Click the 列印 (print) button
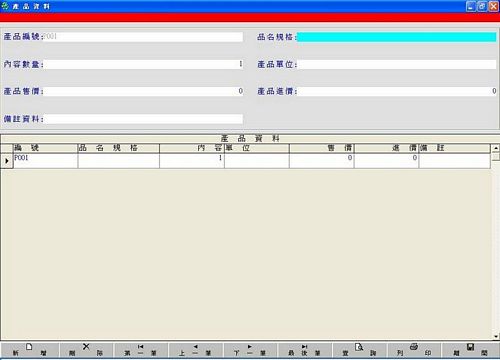The width and height of the screenshot is (500, 360). click(414, 350)
